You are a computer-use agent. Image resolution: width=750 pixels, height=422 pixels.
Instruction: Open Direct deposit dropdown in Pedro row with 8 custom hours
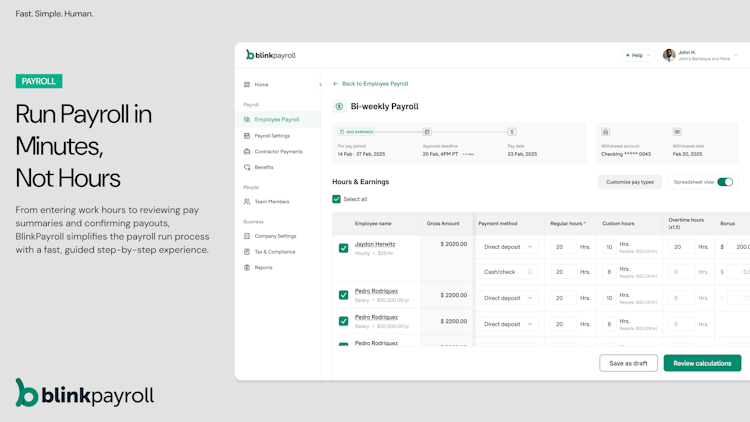(508, 324)
